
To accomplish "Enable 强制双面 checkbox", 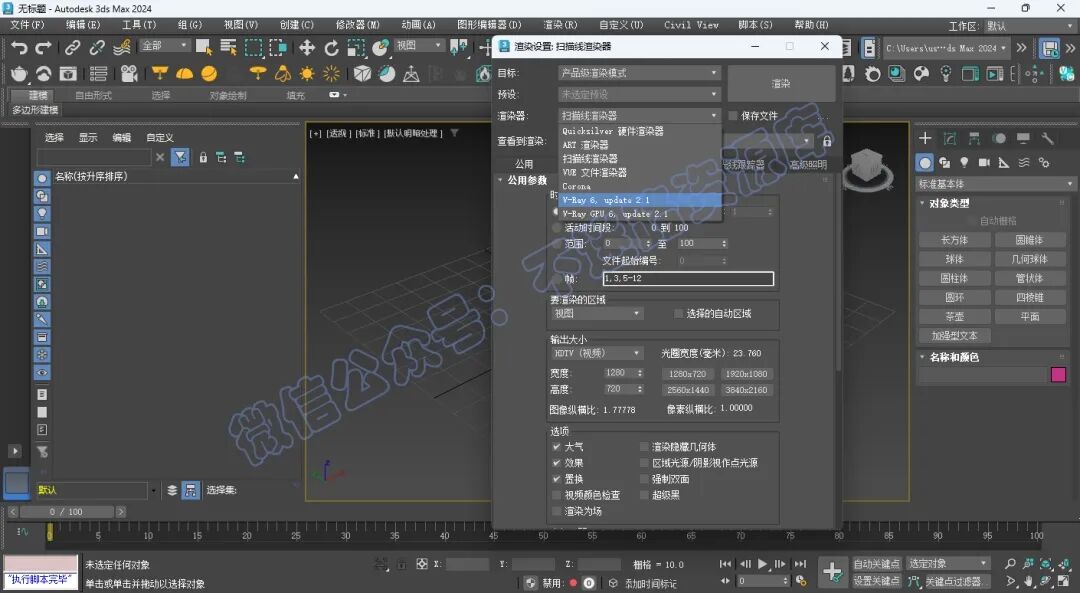I will (645, 479).
